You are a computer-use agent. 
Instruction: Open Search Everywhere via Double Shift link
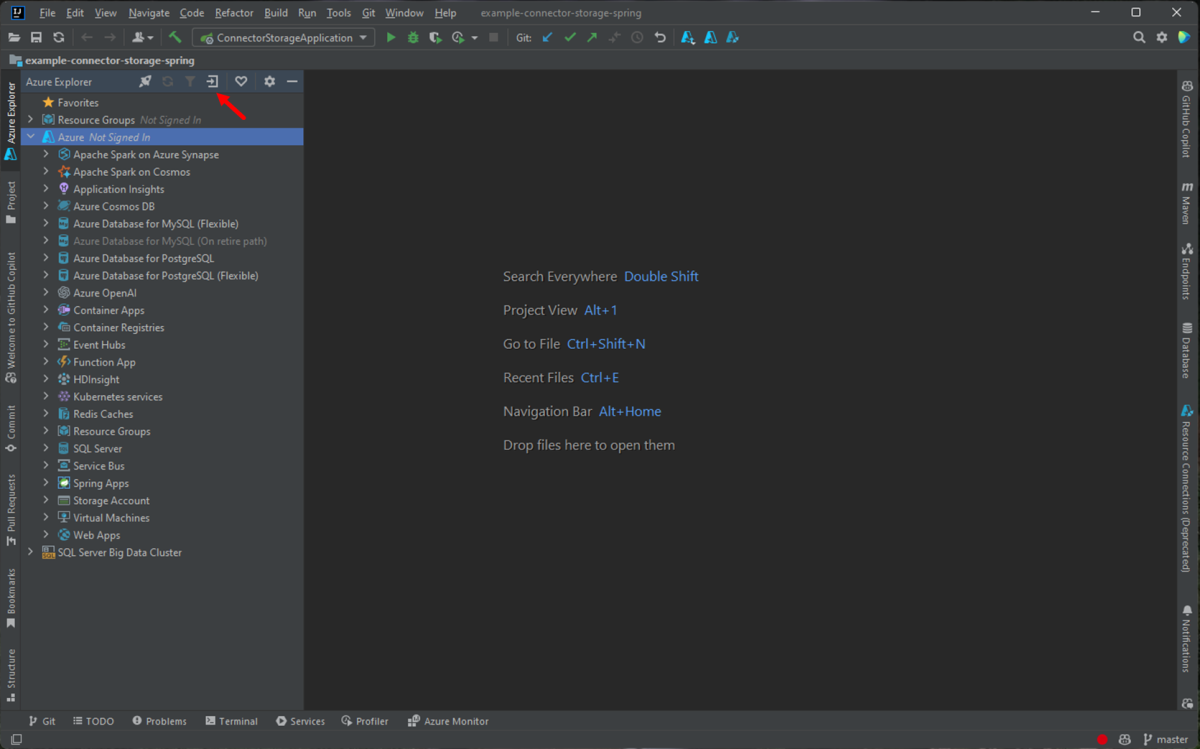(661, 276)
